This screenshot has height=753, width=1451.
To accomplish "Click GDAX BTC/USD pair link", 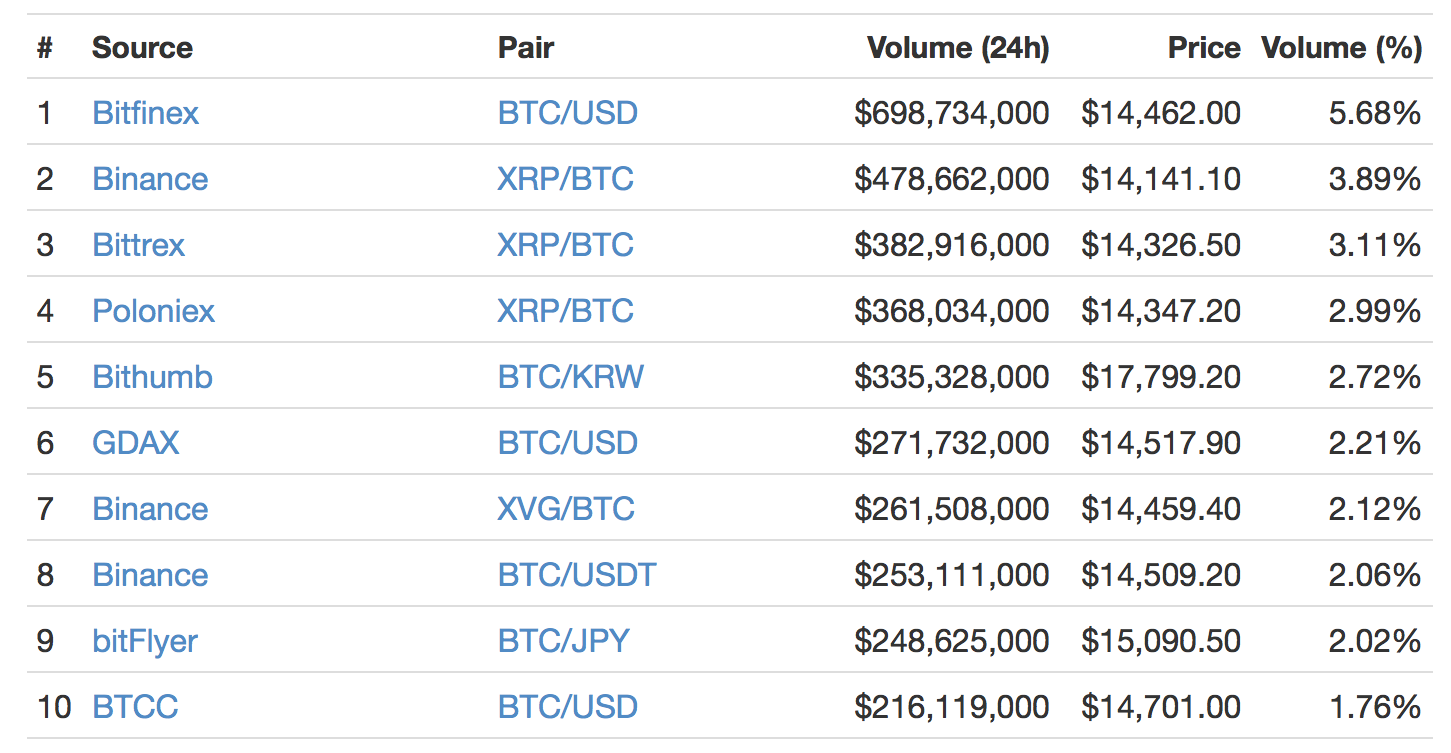I will click(567, 443).
